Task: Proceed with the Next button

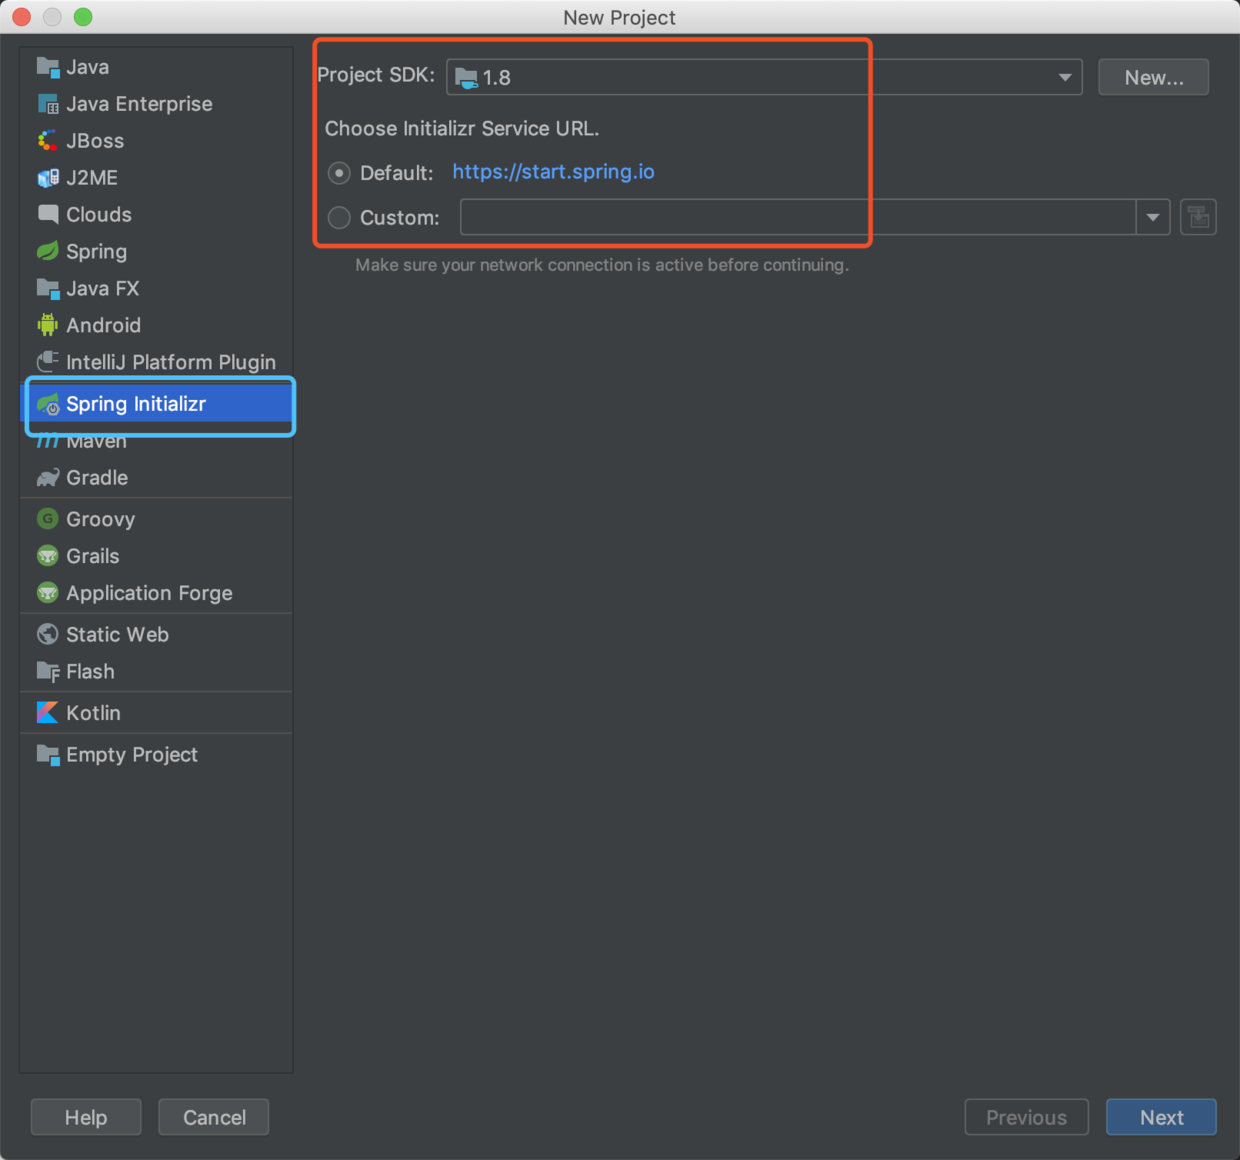Action: (x=1161, y=1117)
